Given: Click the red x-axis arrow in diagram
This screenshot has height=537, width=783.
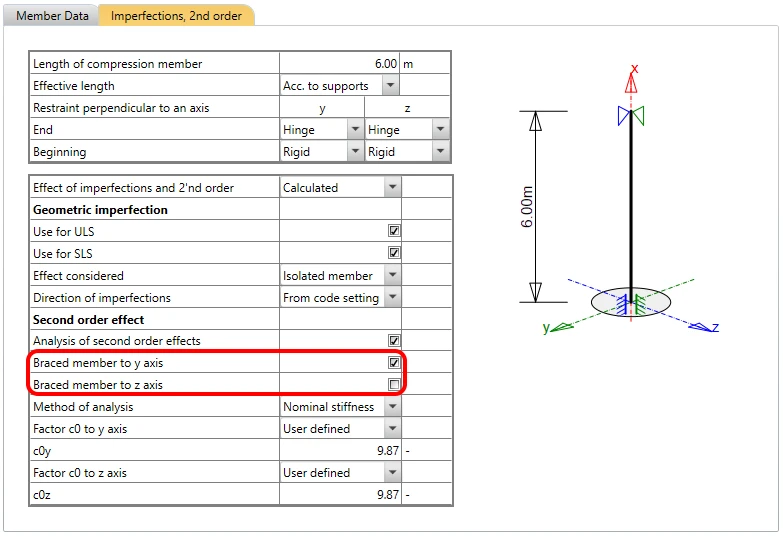Looking at the screenshot, I should pyautogui.click(x=631, y=83).
